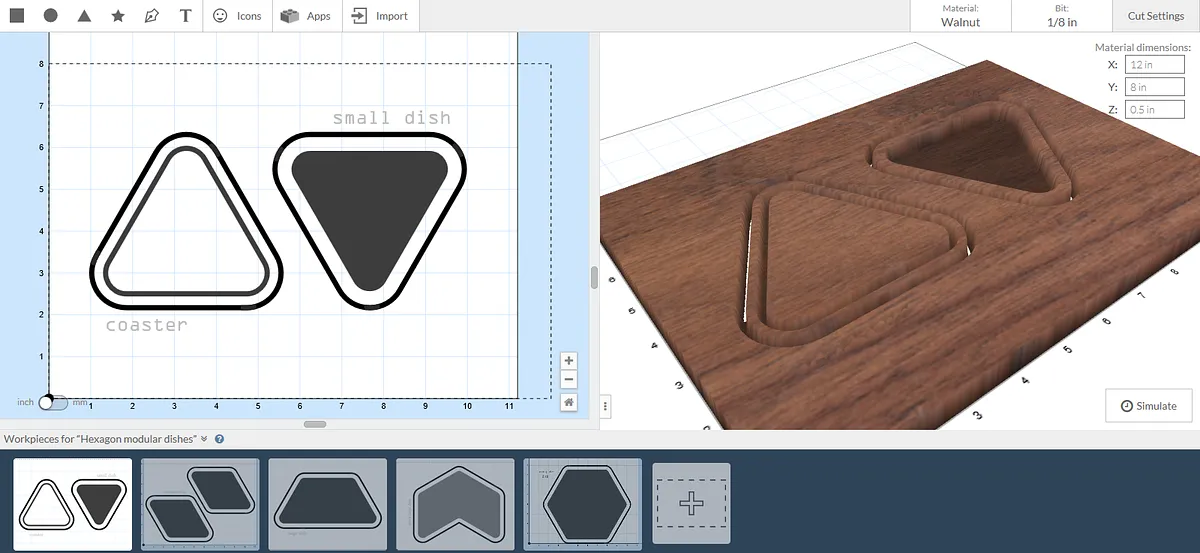Toggle units between inch and mm

53,402
